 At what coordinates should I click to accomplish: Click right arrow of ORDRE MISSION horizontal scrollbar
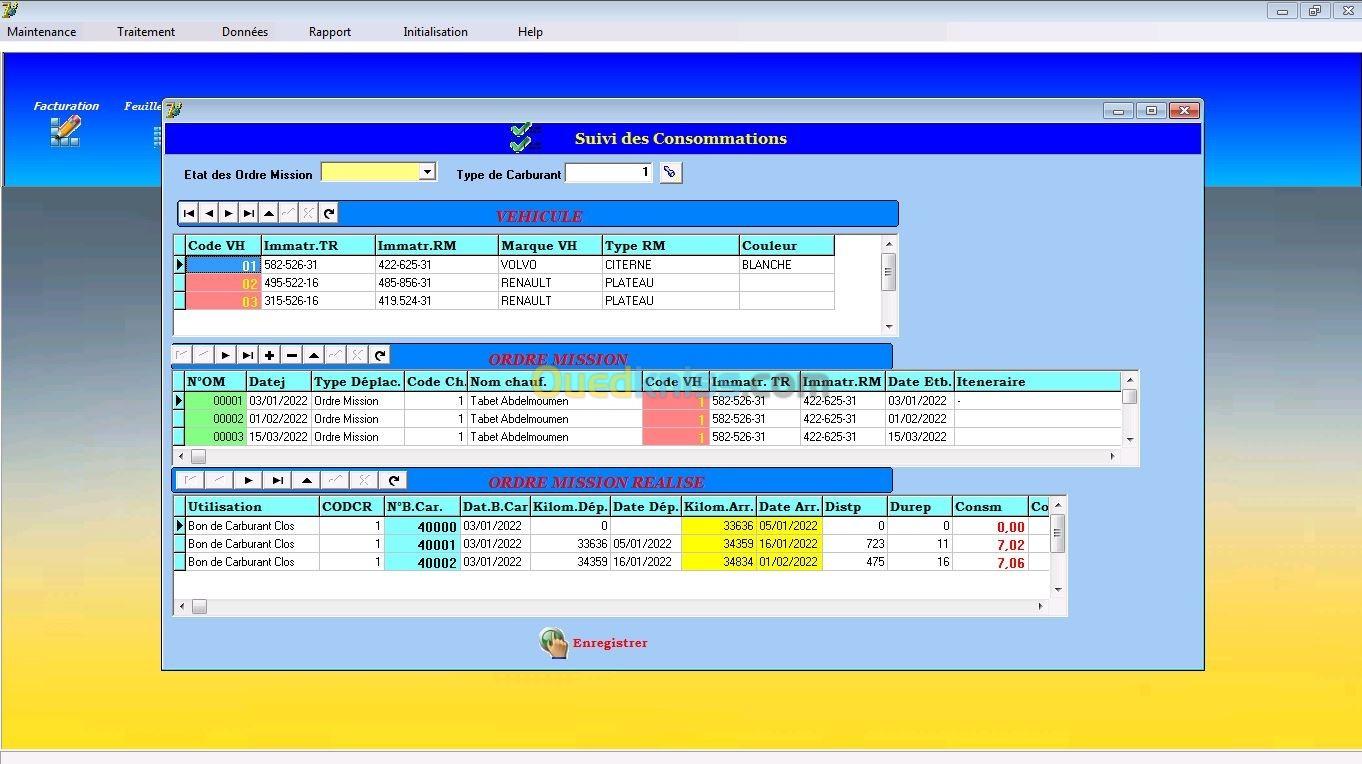1113,456
